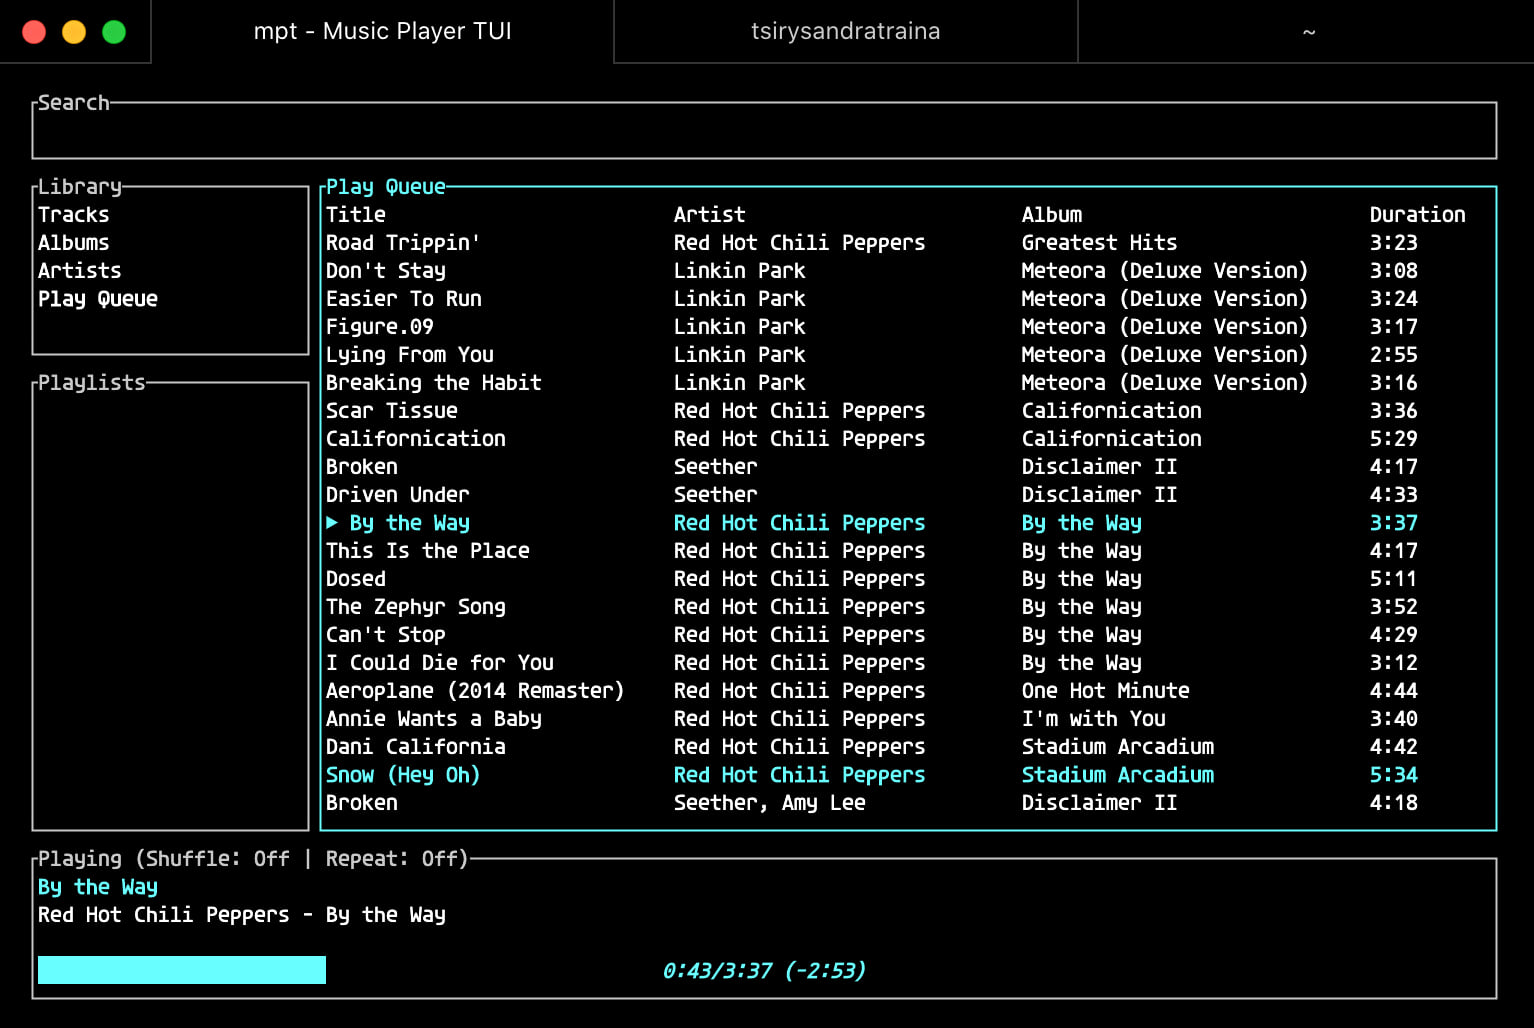Click the yellow minimize window button
Image resolution: width=1534 pixels, height=1028 pixels.
pyautogui.click(x=74, y=32)
